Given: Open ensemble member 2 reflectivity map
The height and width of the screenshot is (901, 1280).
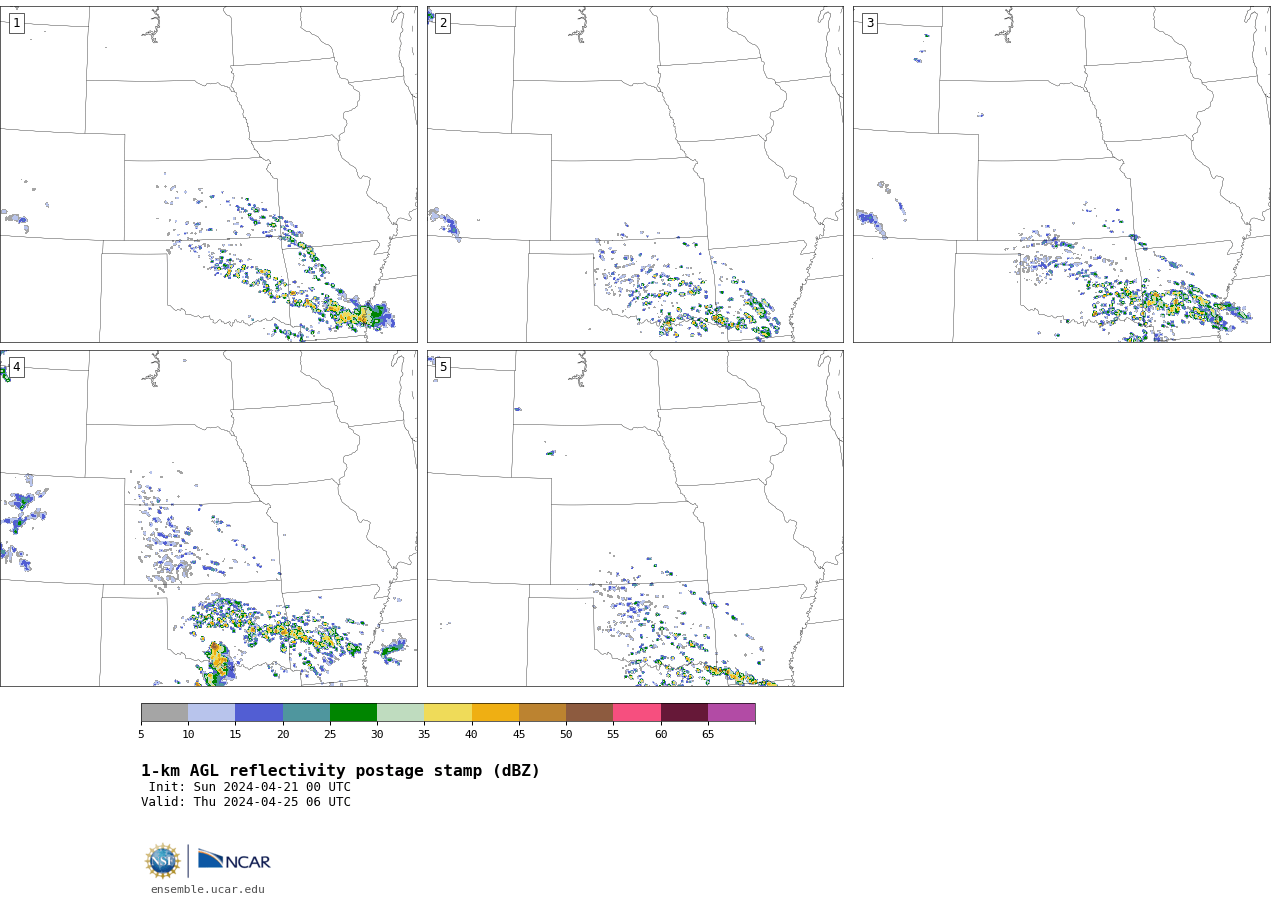Looking at the screenshot, I should 635,174.
